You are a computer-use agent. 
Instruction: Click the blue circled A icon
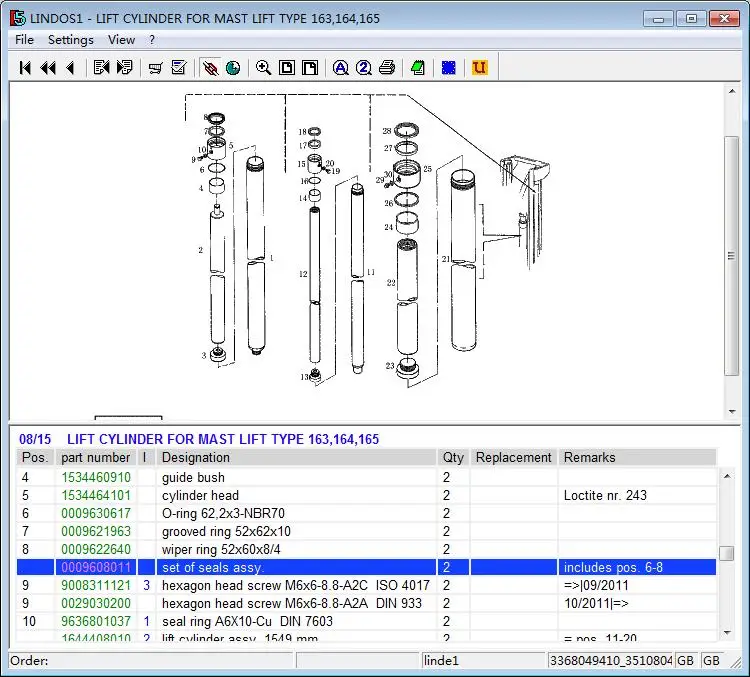(340, 68)
